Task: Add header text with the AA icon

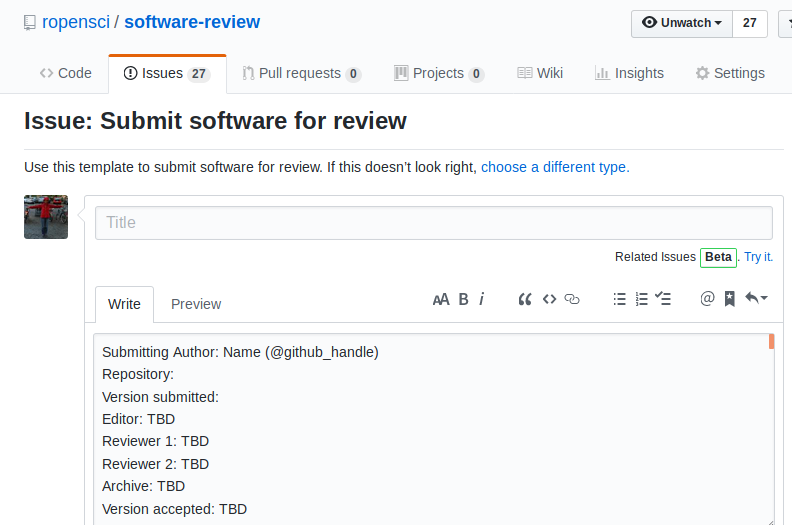Action: pyautogui.click(x=440, y=299)
